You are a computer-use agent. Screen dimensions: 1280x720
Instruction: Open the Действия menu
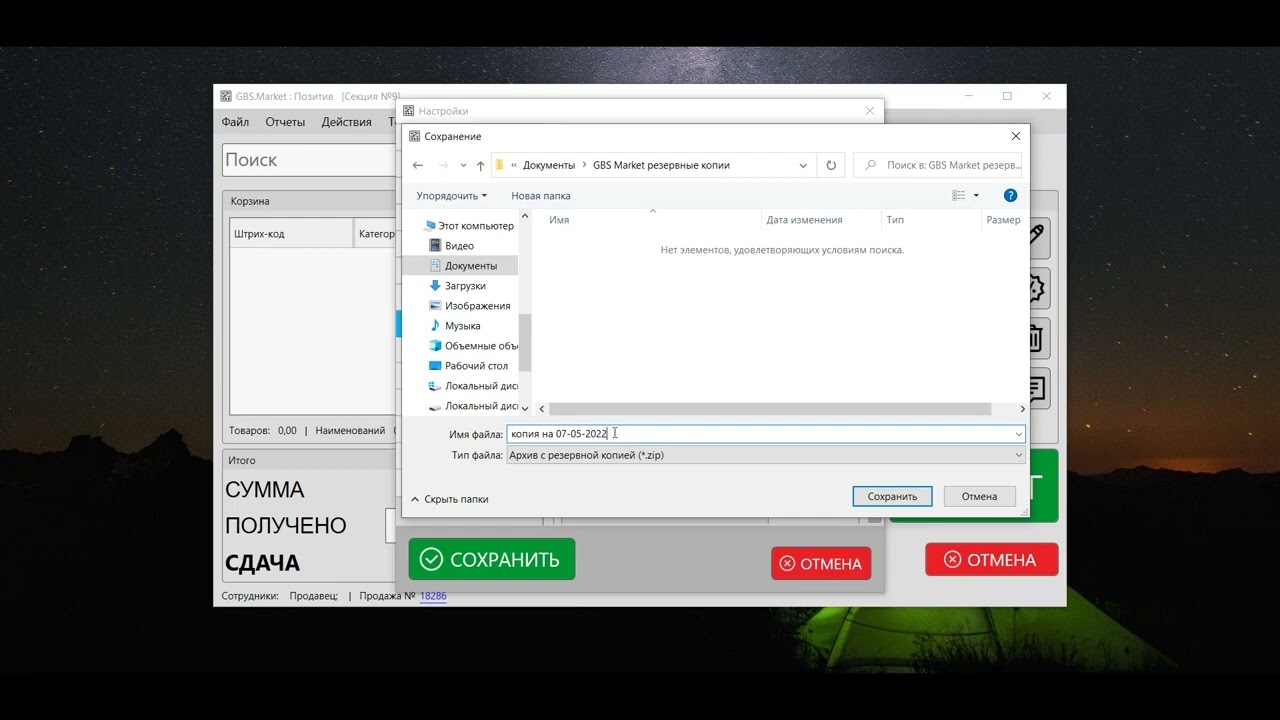click(x=346, y=122)
